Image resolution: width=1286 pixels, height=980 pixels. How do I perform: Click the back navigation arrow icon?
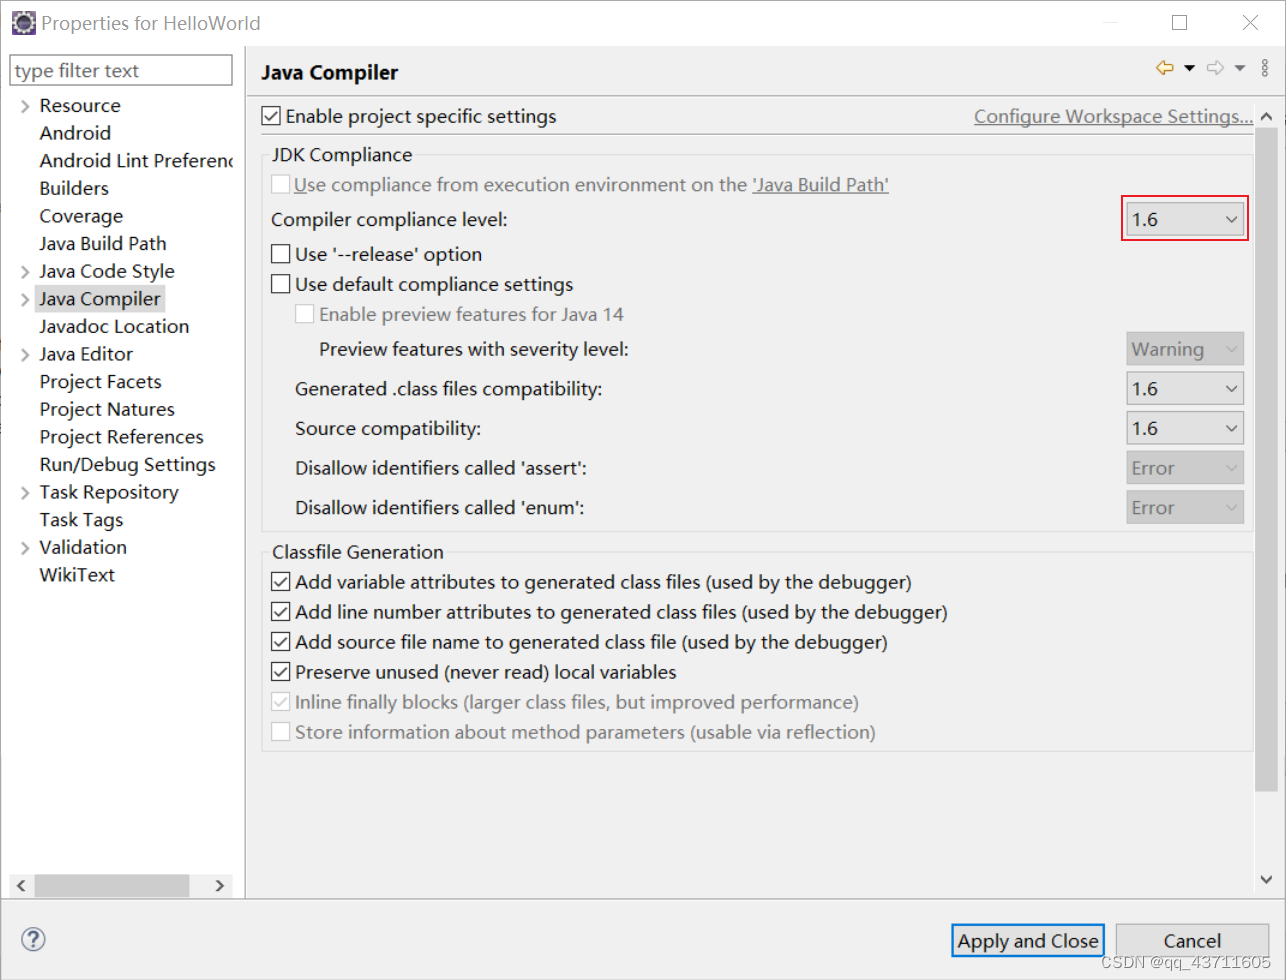coord(1163,67)
